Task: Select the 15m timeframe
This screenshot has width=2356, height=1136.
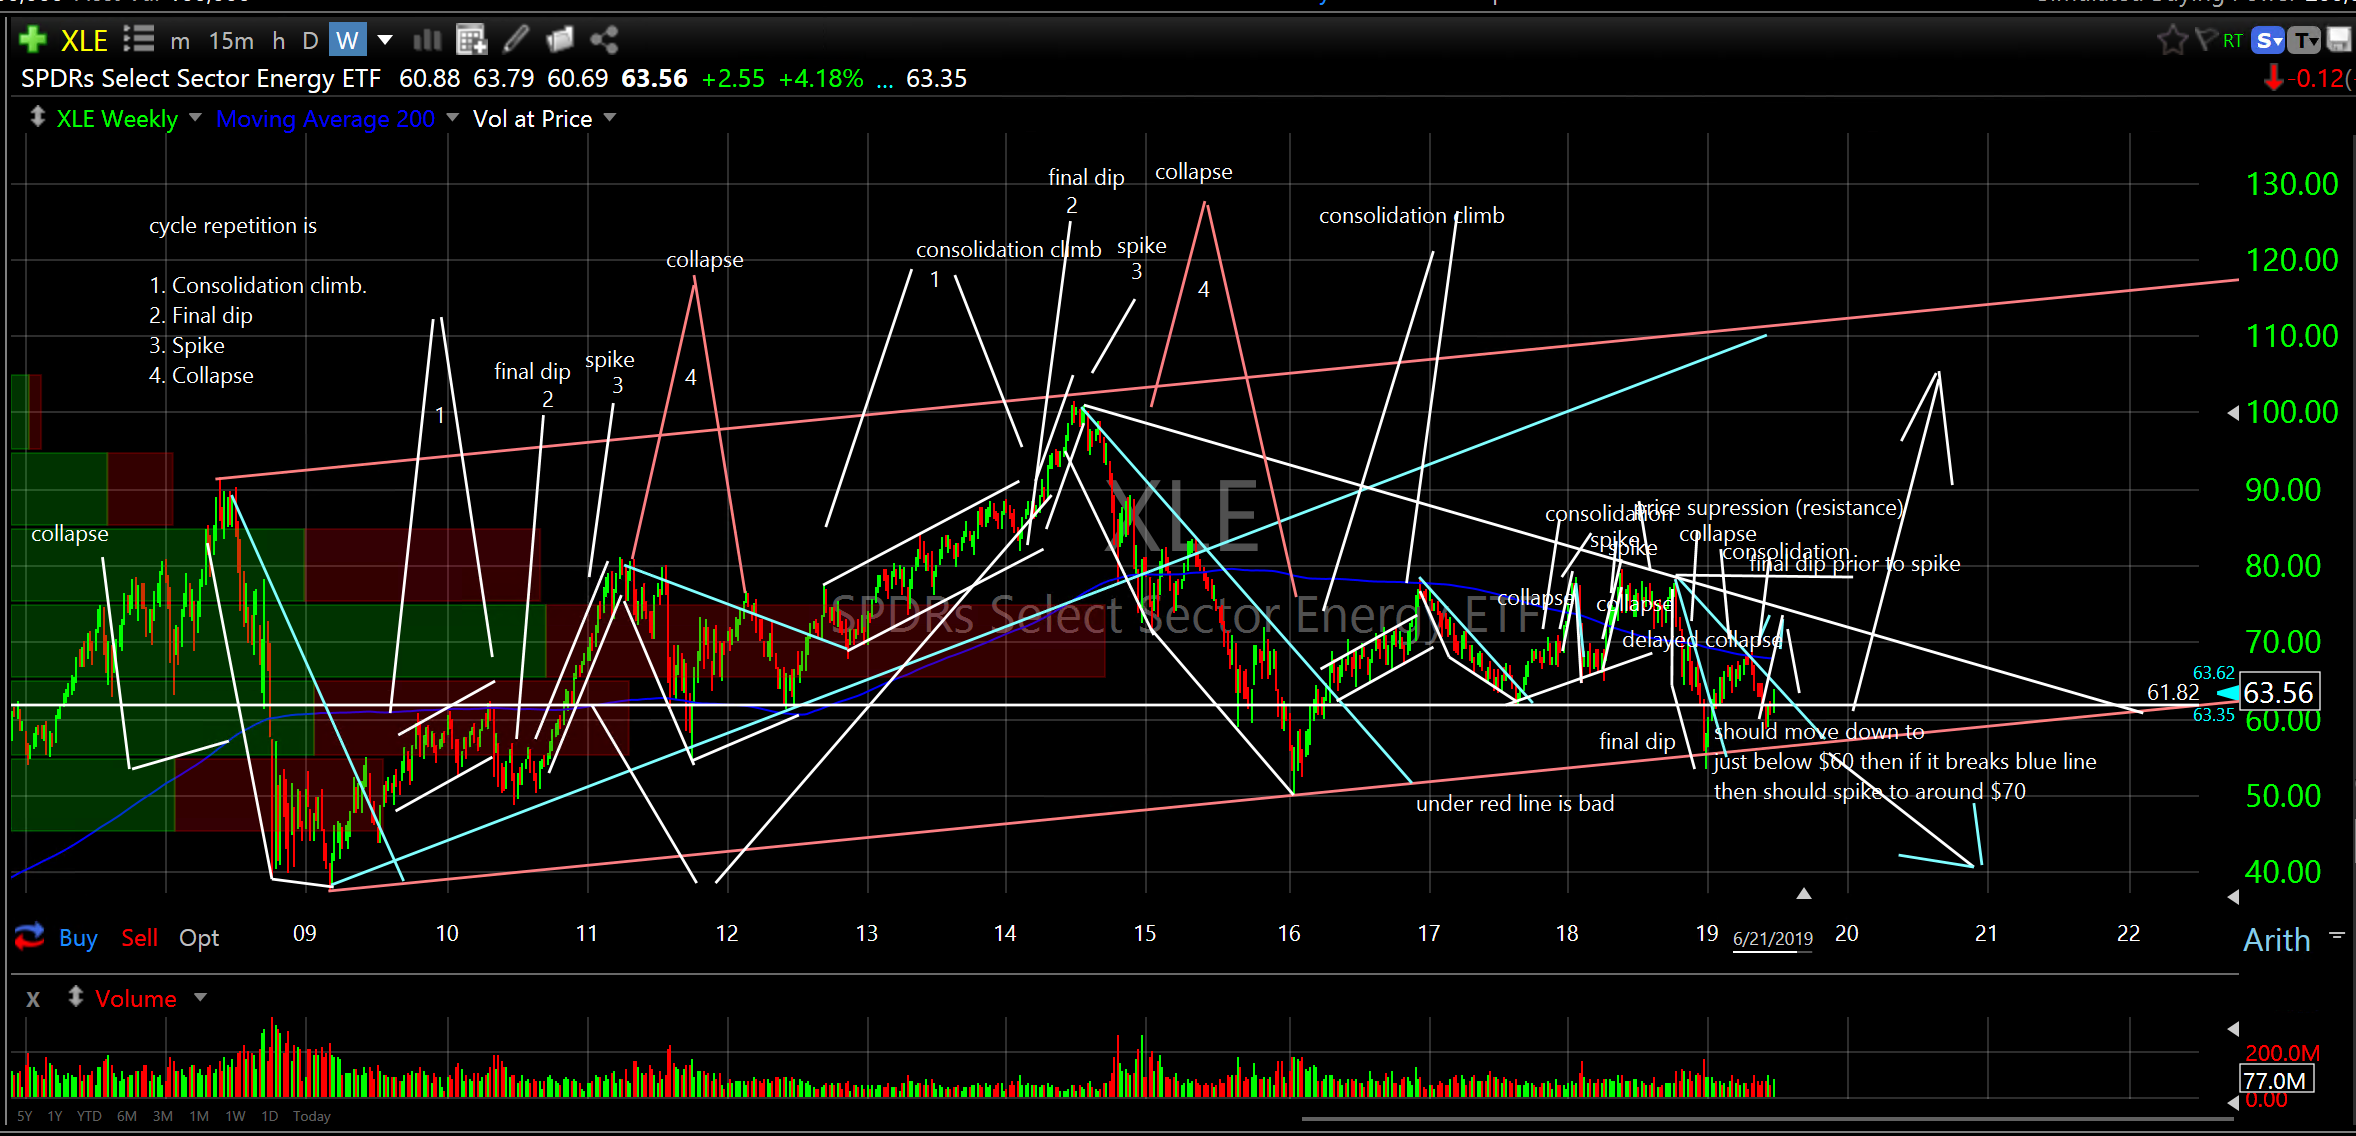Action: tap(231, 40)
